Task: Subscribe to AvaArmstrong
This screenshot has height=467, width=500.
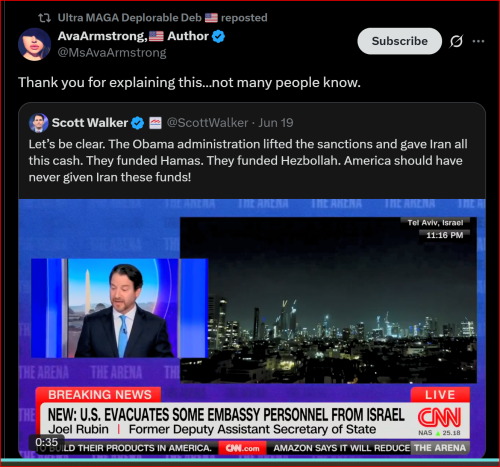Action: click(x=400, y=41)
